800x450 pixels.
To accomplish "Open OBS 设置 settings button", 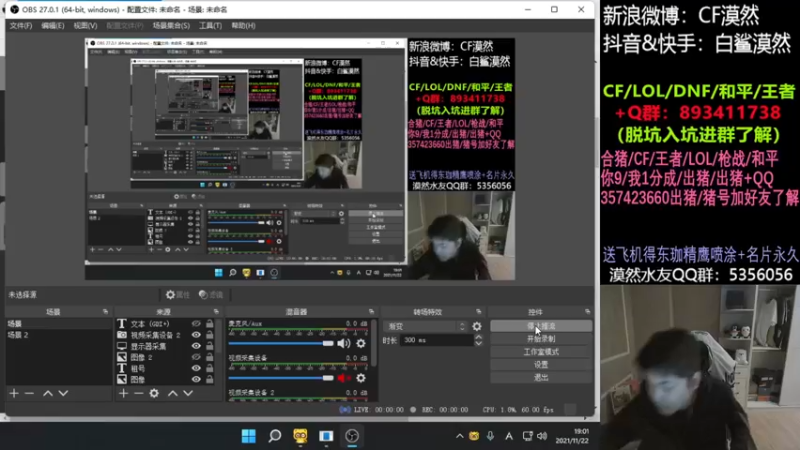I will click(541, 365).
